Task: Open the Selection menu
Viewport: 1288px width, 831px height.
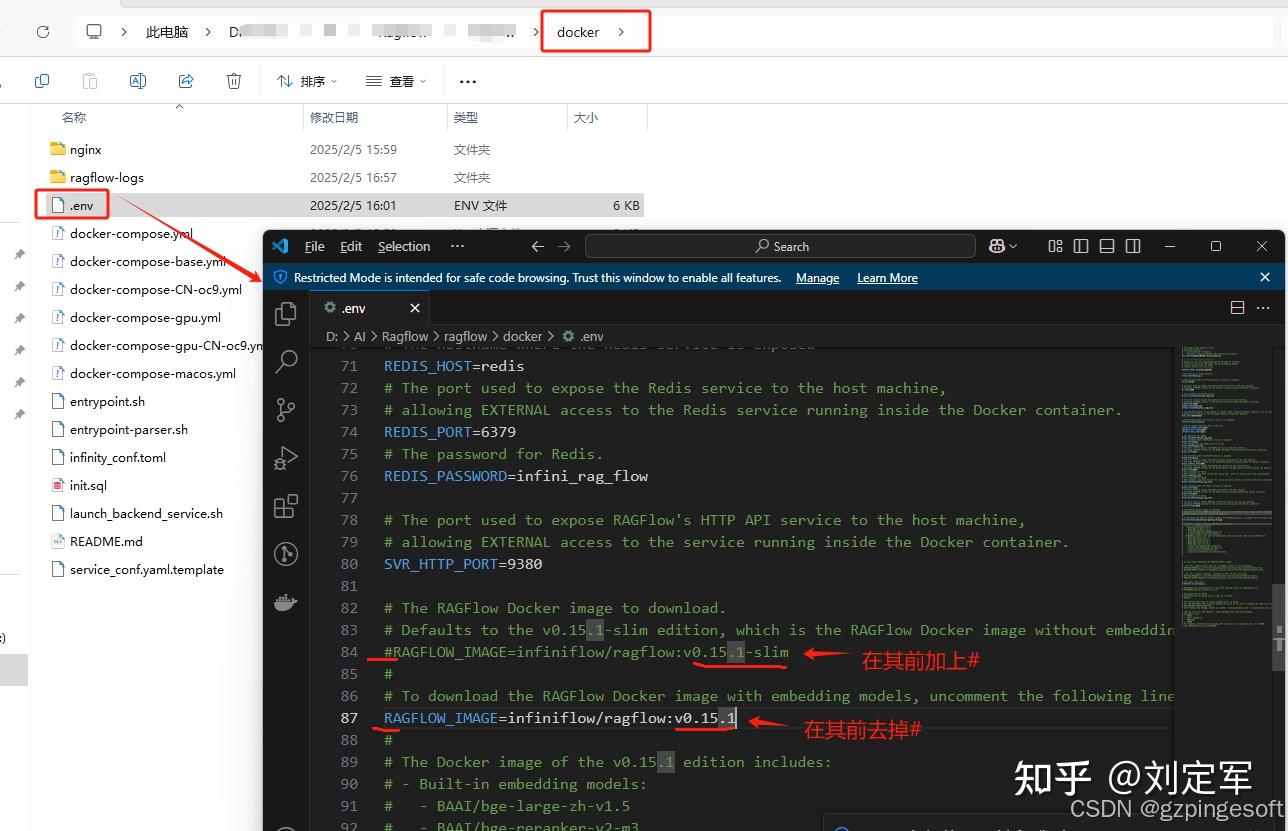Action: (x=404, y=246)
